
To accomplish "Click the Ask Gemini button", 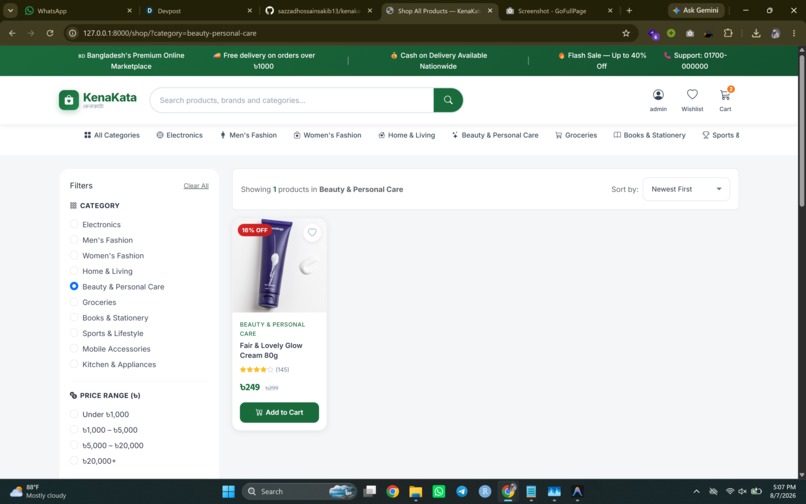I will point(696,10).
